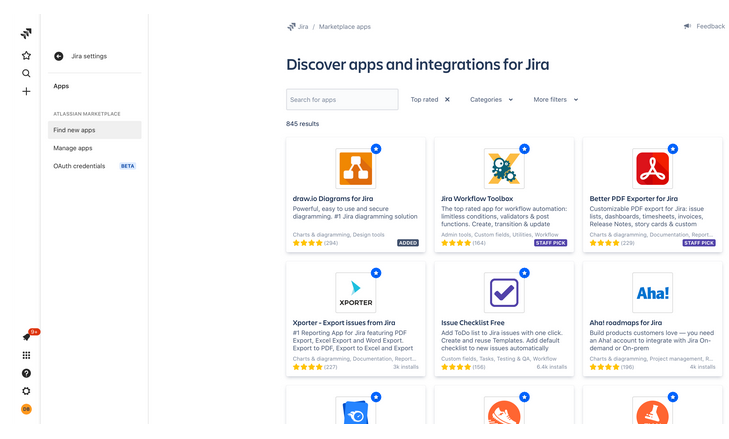
Task: Open Xporter - Export issues title
Action: (x=344, y=323)
